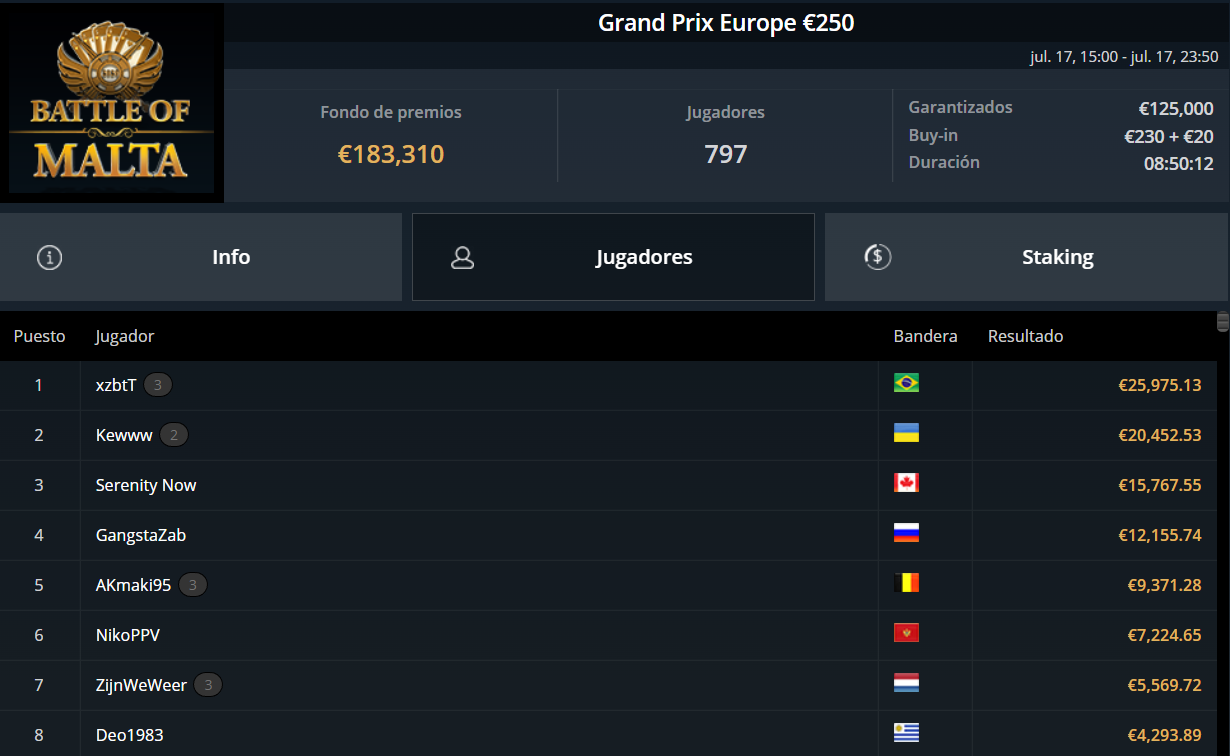
Task: Click guaranteed amount €125,000
Action: tap(1176, 109)
